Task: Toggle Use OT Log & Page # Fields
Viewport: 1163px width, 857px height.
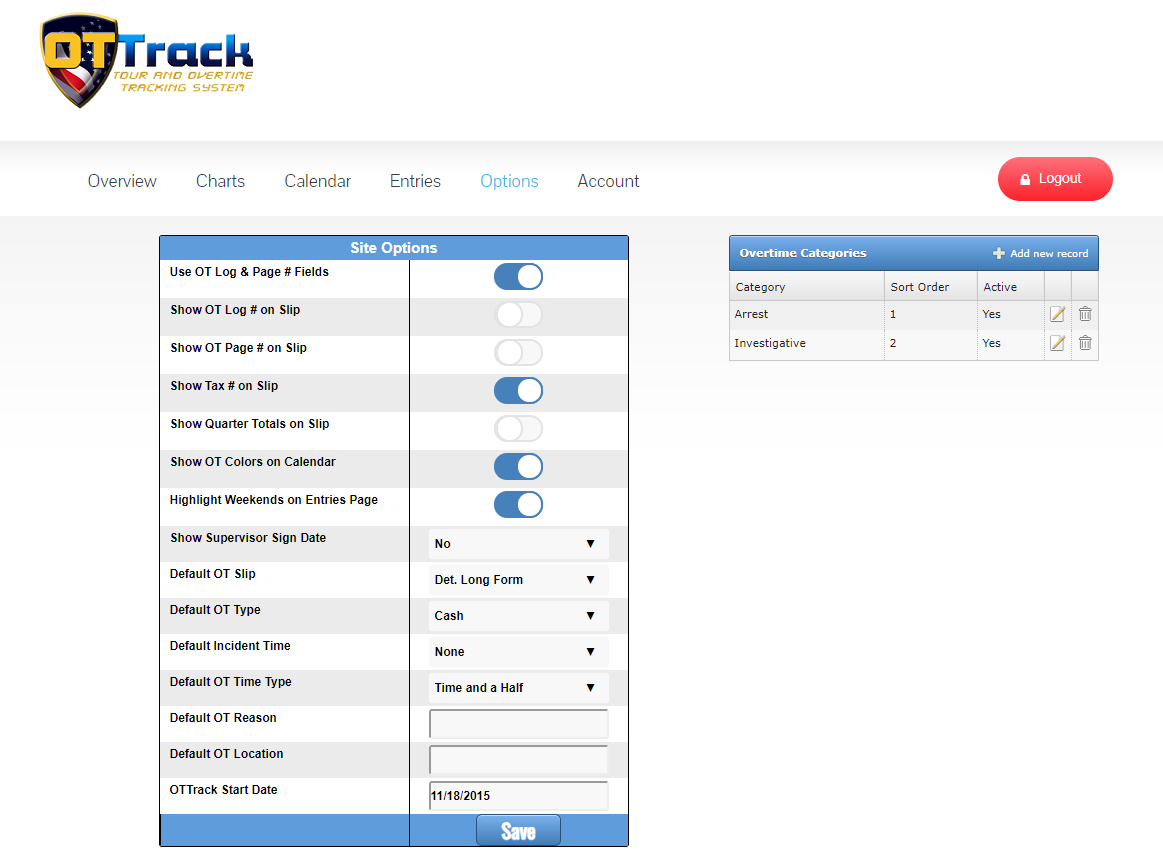Action: (x=518, y=277)
